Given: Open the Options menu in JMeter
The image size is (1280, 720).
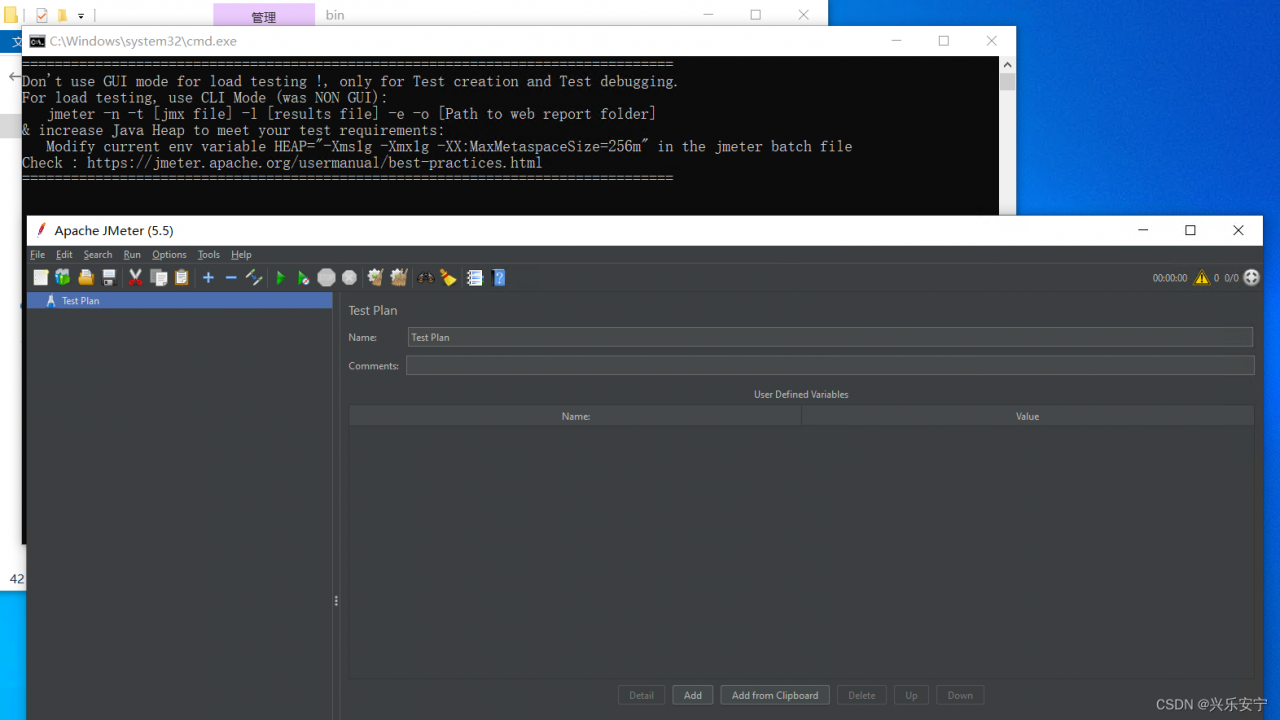Looking at the screenshot, I should click(169, 255).
